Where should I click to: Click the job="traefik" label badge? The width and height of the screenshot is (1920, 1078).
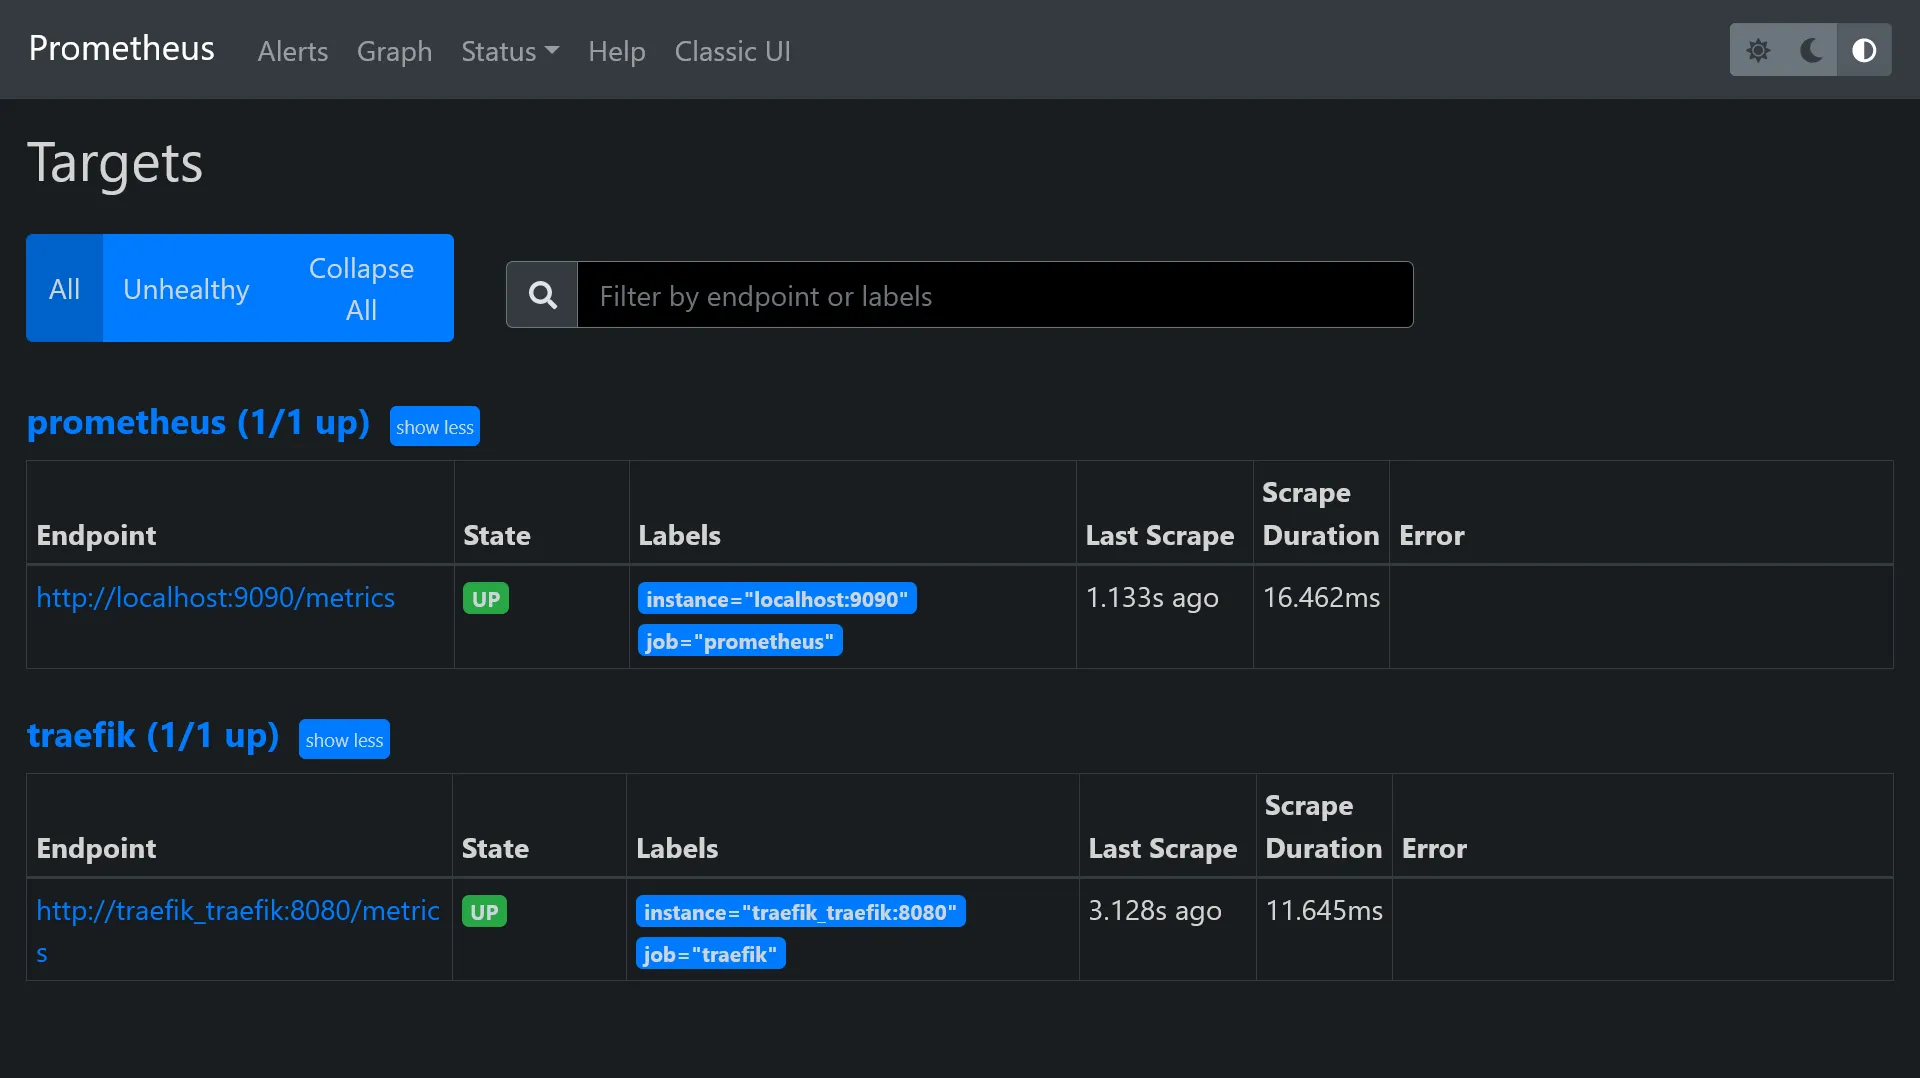(710, 954)
